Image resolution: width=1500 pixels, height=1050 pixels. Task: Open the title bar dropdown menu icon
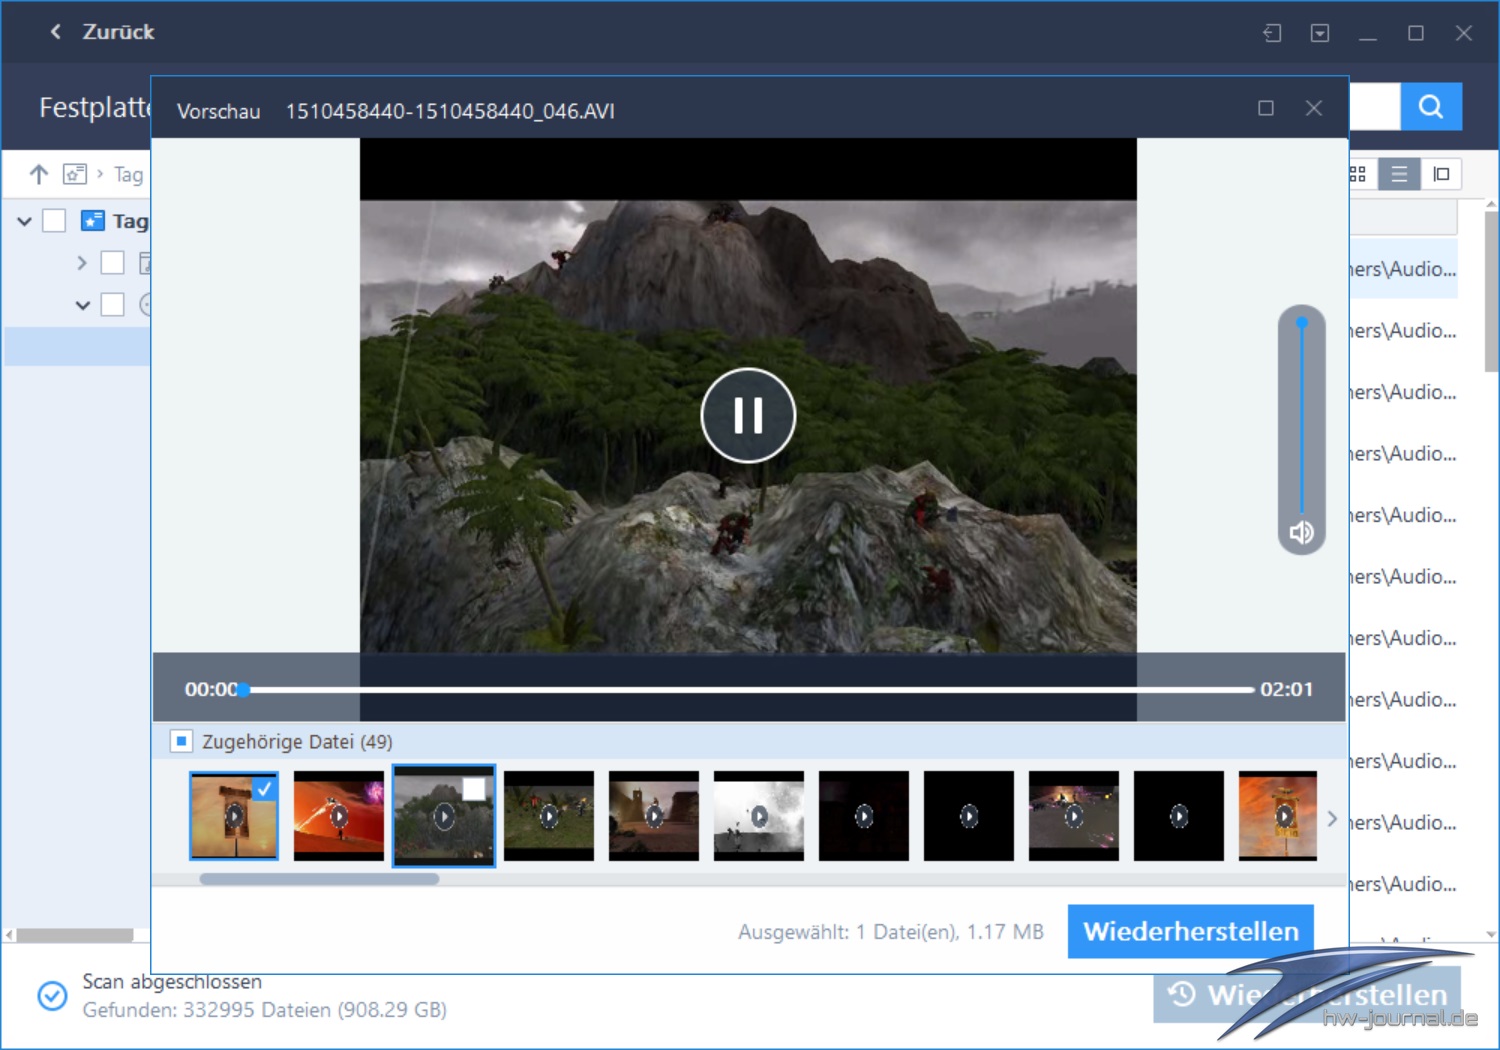[x=1320, y=33]
